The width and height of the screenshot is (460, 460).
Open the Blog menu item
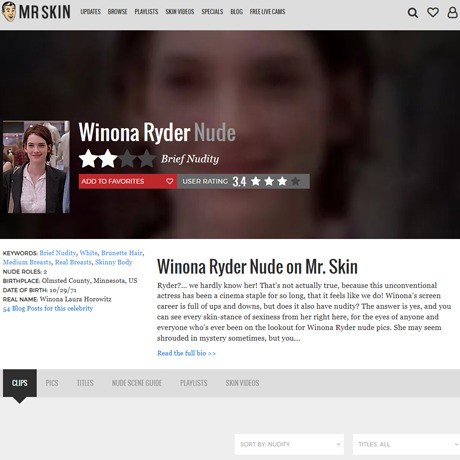[236, 12]
